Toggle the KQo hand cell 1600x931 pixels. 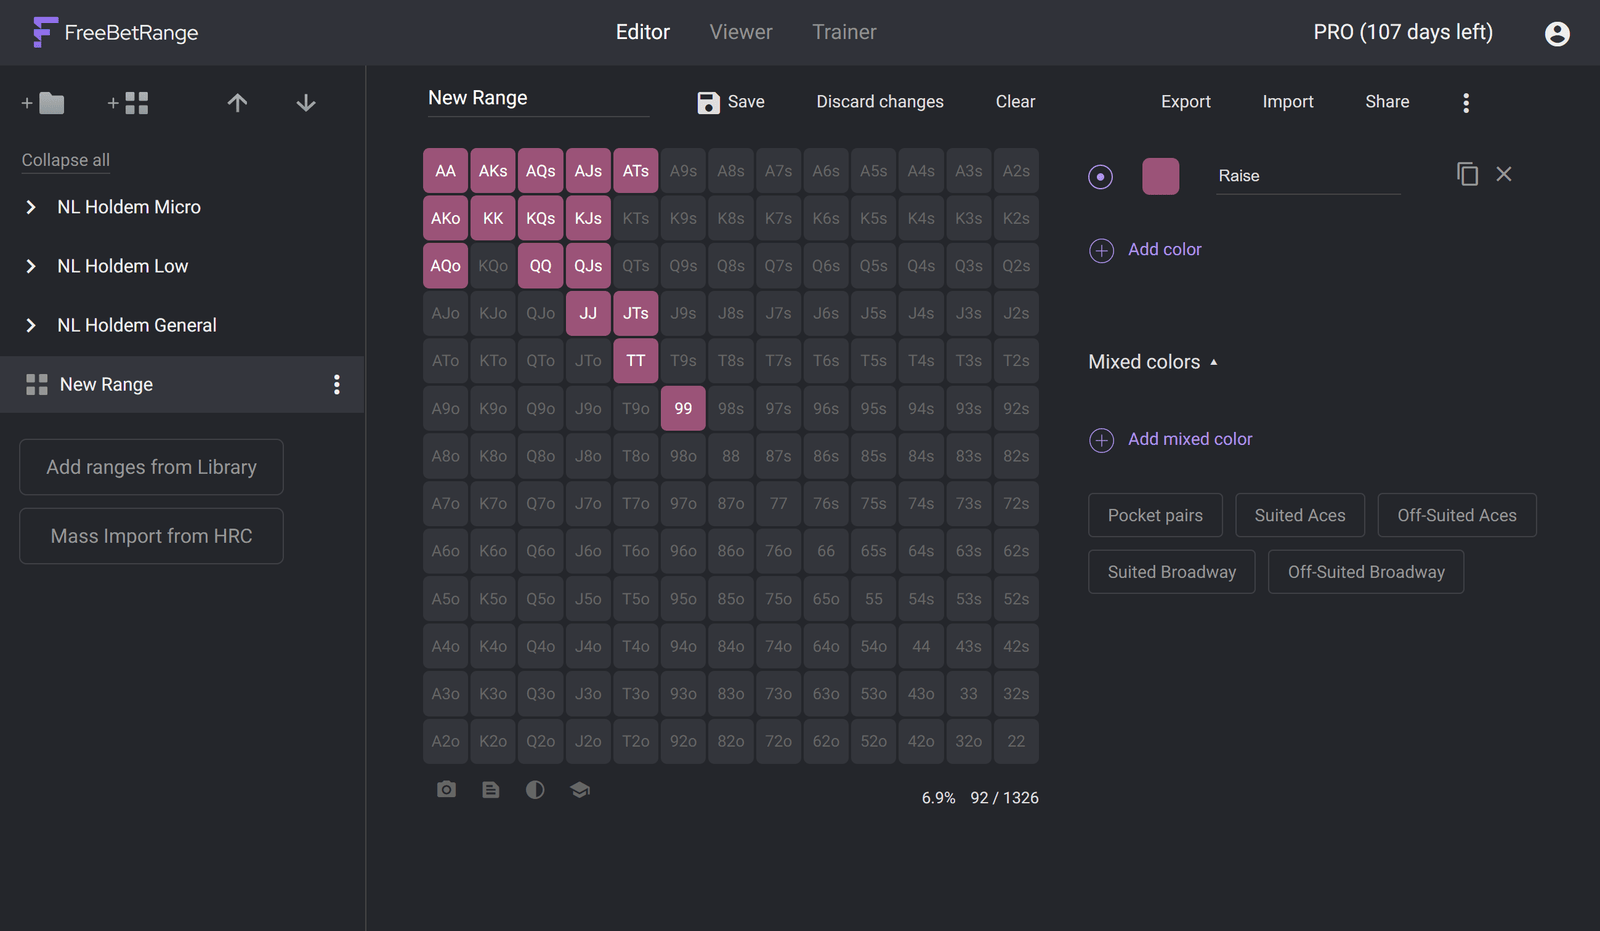click(493, 266)
